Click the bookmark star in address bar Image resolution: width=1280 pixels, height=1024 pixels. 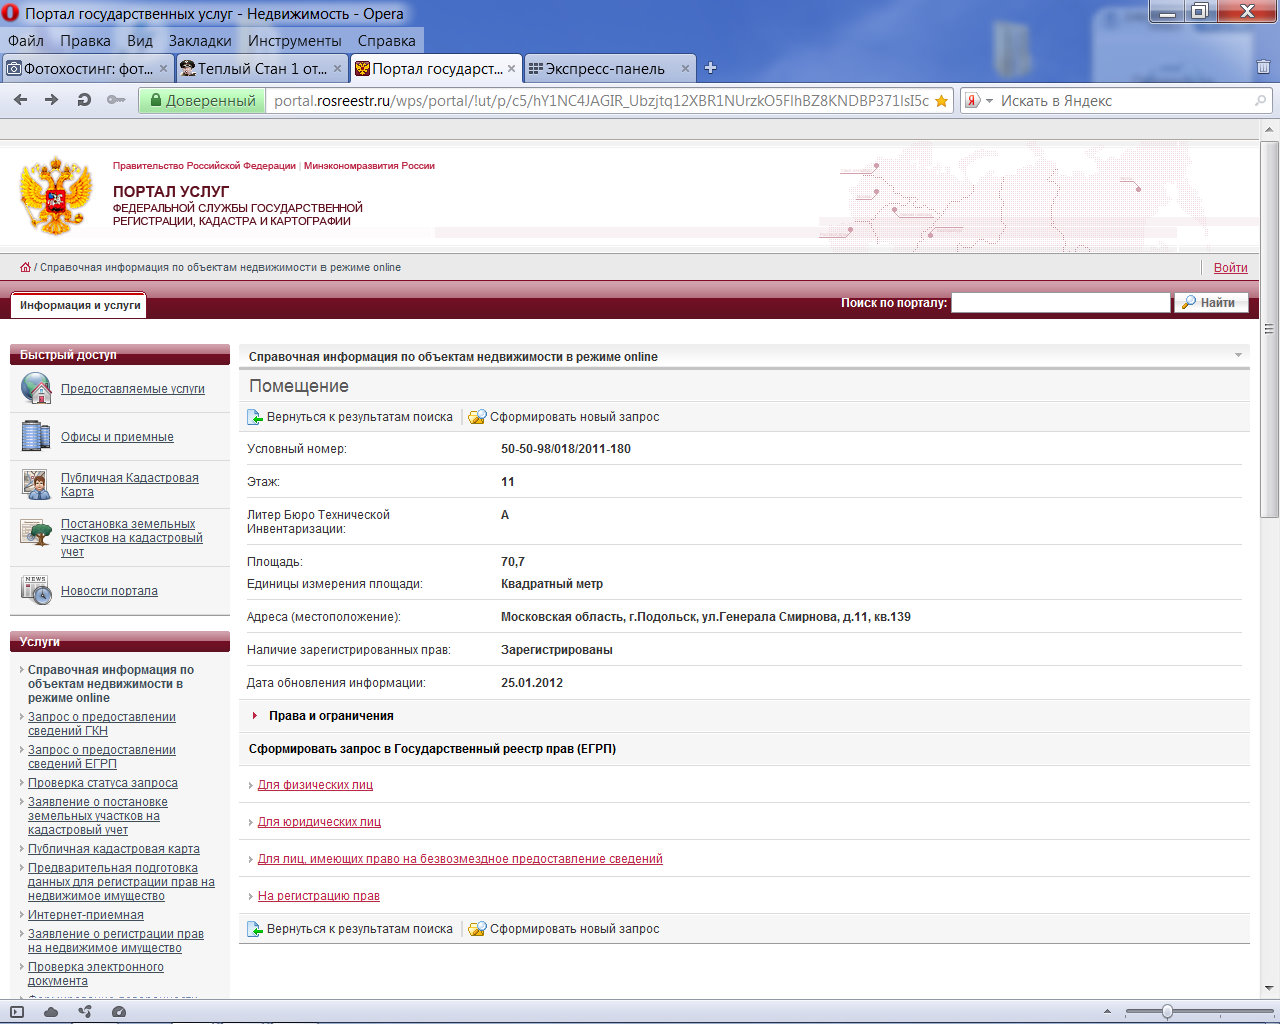point(941,101)
